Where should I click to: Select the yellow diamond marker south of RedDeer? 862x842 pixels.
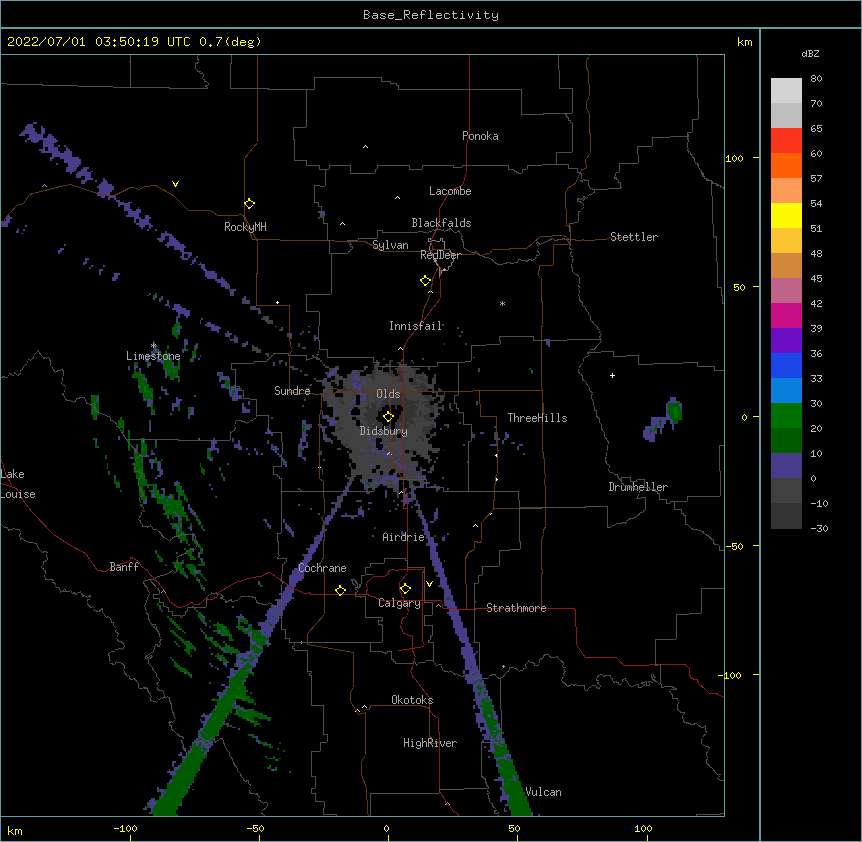click(x=425, y=281)
